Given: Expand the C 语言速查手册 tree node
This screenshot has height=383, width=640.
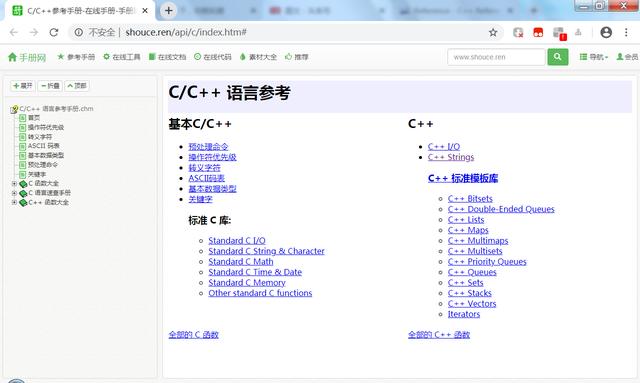Looking at the screenshot, I should tap(14, 193).
